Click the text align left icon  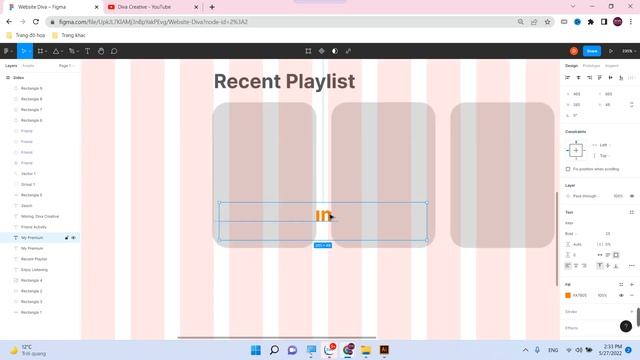coord(568,266)
